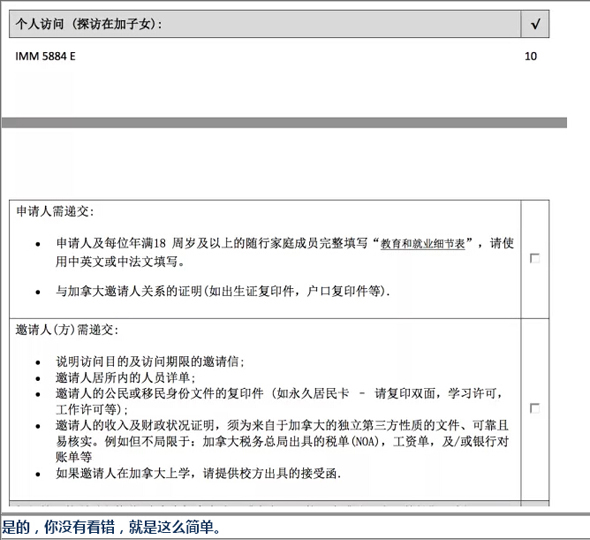
Task: Click the bullet about 公民或移民身份文件的复印件
Action: point(279,401)
